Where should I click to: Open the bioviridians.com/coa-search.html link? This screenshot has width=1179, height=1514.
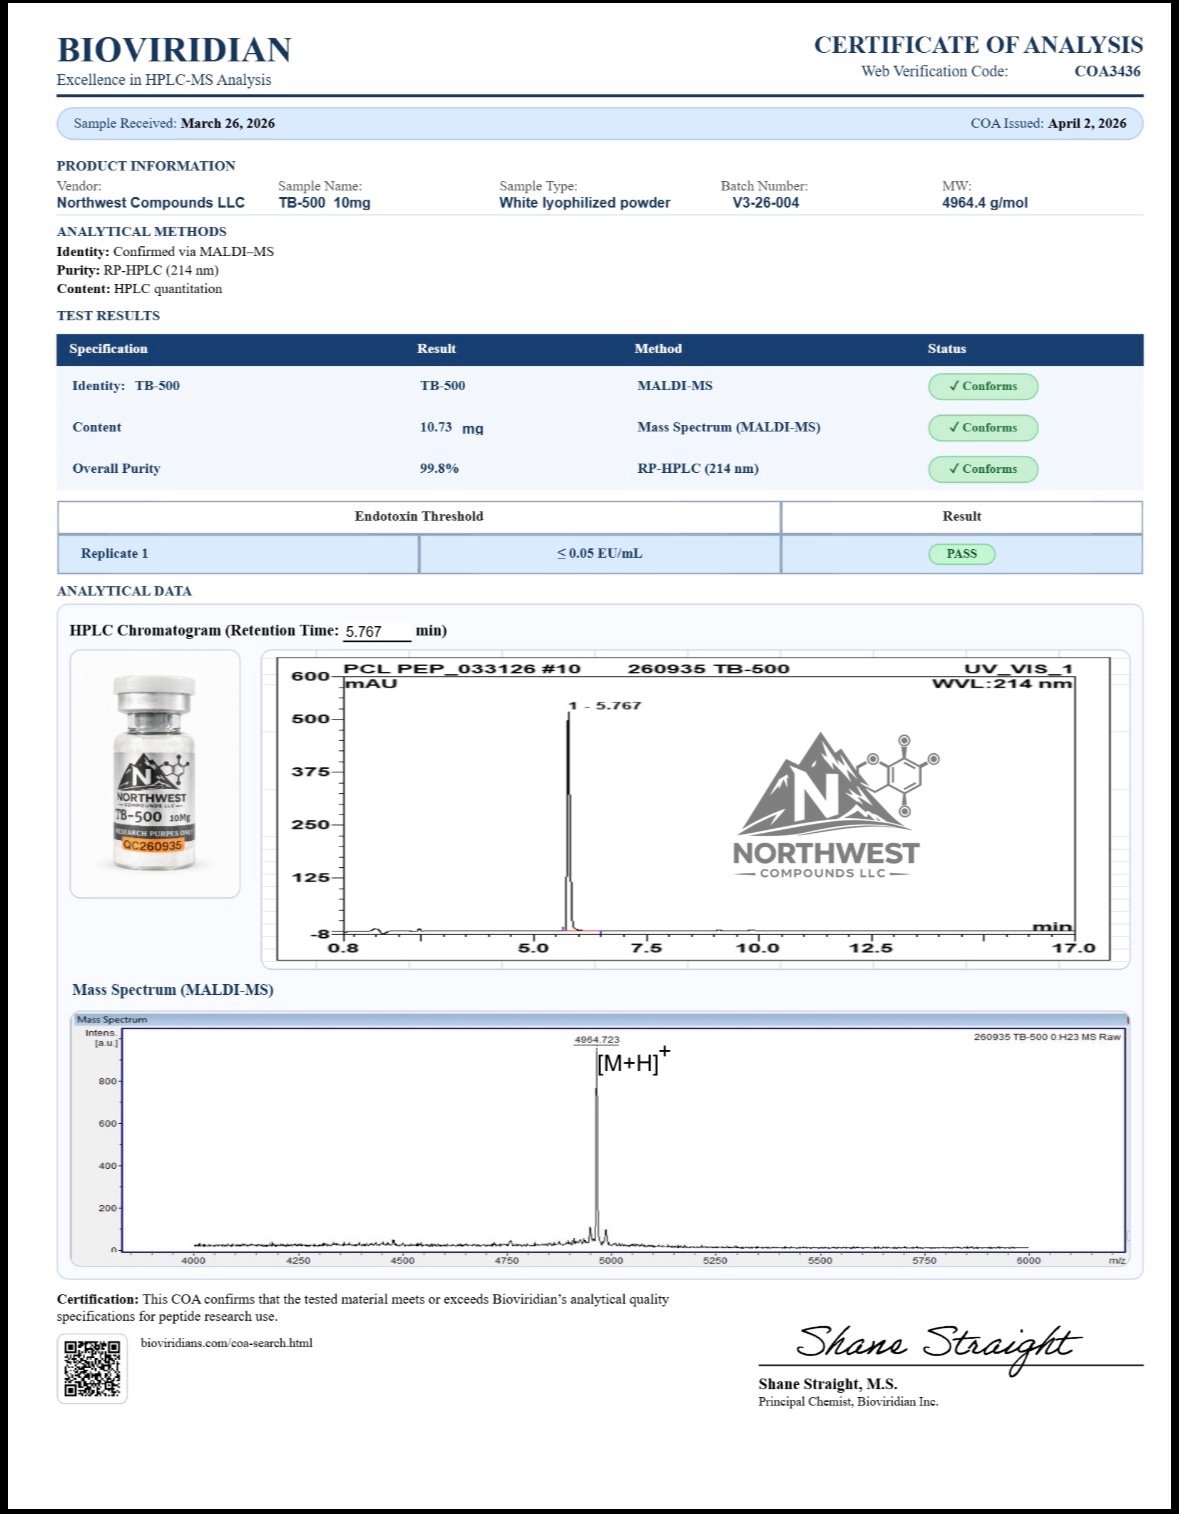tap(226, 1343)
